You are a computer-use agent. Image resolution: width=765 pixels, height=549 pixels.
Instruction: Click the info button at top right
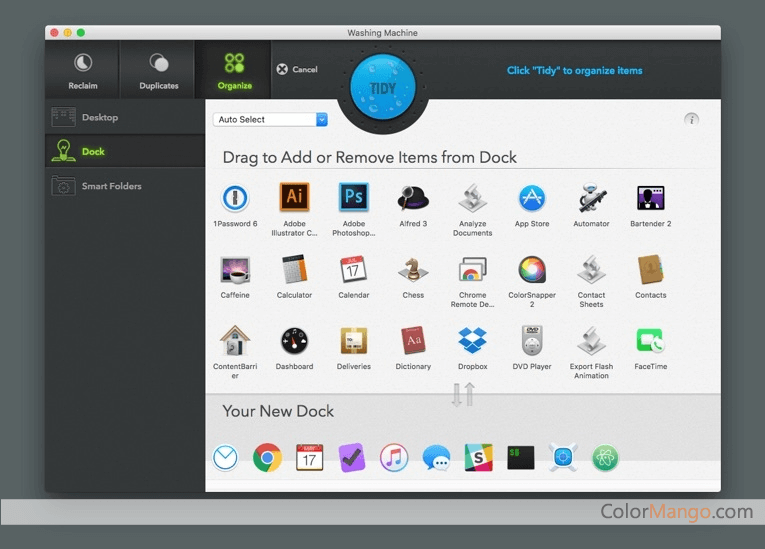[x=691, y=119]
